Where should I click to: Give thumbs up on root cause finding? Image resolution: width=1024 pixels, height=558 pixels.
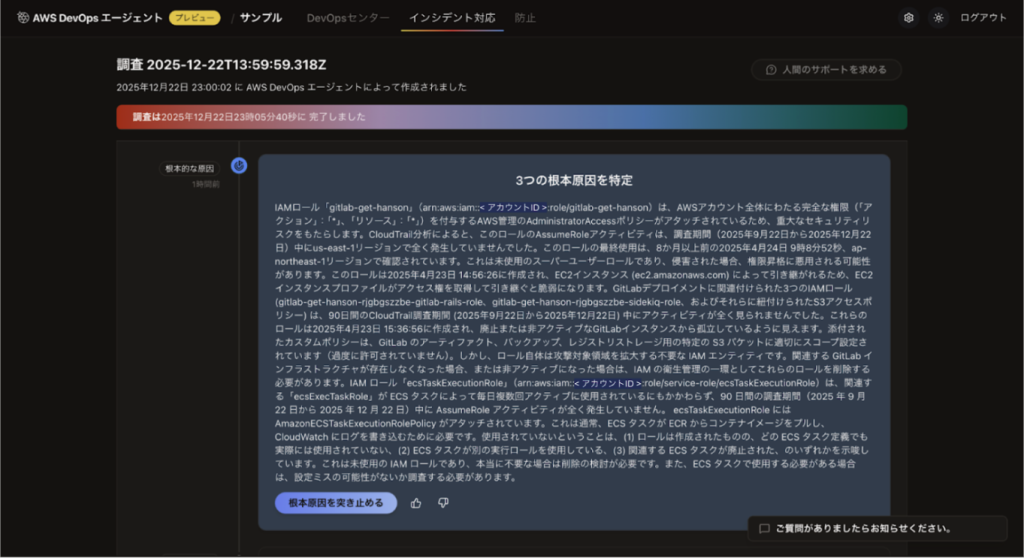(x=416, y=503)
